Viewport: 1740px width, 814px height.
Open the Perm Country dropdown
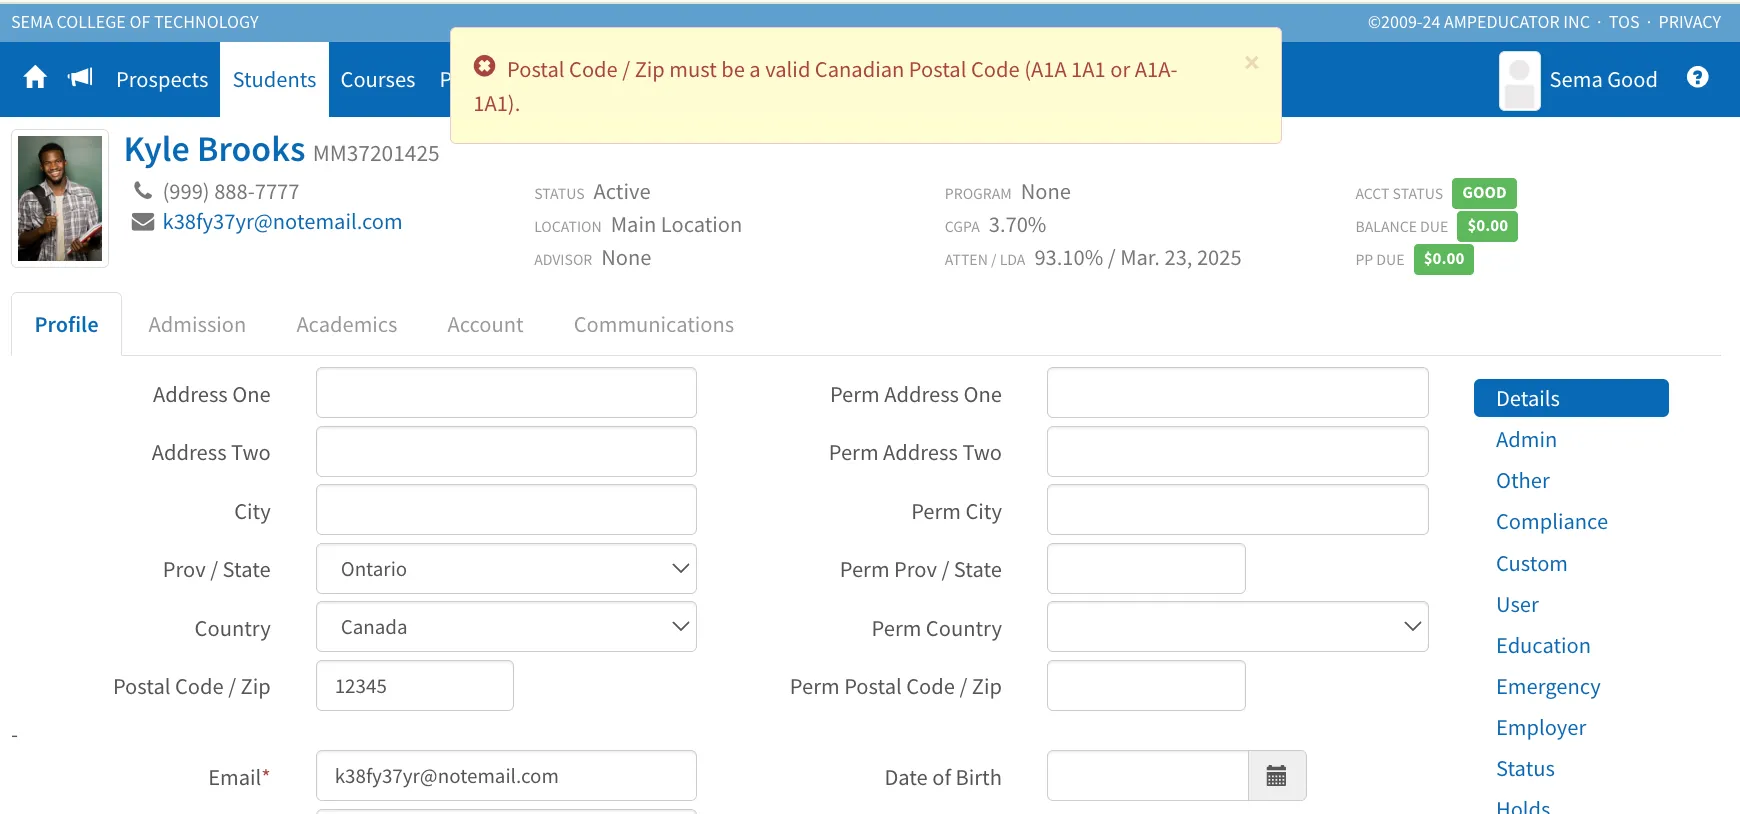pos(1237,627)
